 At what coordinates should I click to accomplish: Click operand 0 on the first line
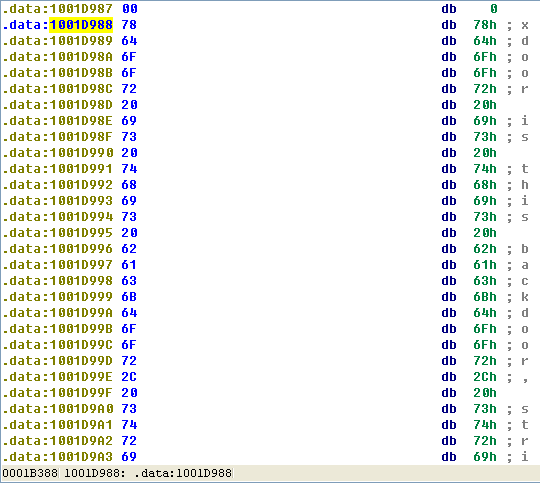tap(494, 9)
